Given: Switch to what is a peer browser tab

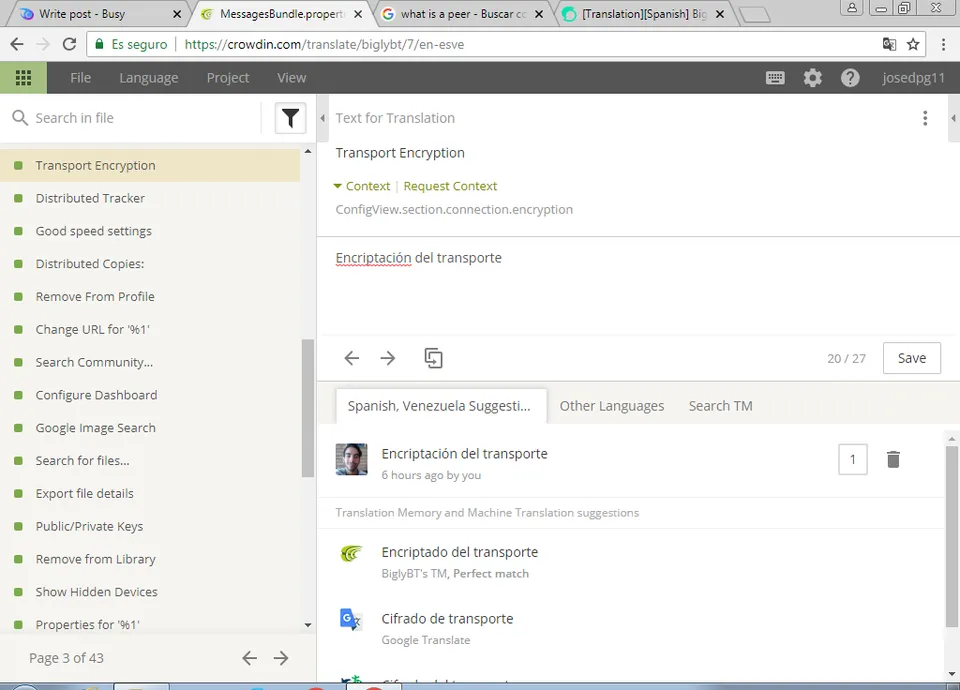Looking at the screenshot, I should pyautogui.click(x=462, y=13).
